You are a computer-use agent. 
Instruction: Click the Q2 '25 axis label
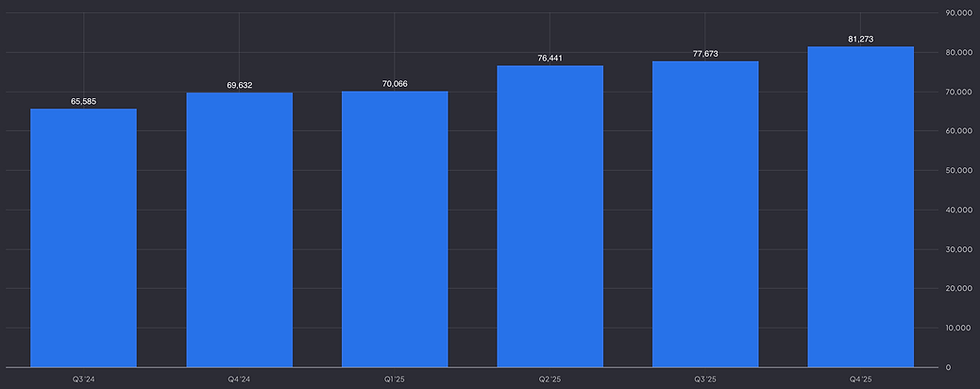point(550,379)
